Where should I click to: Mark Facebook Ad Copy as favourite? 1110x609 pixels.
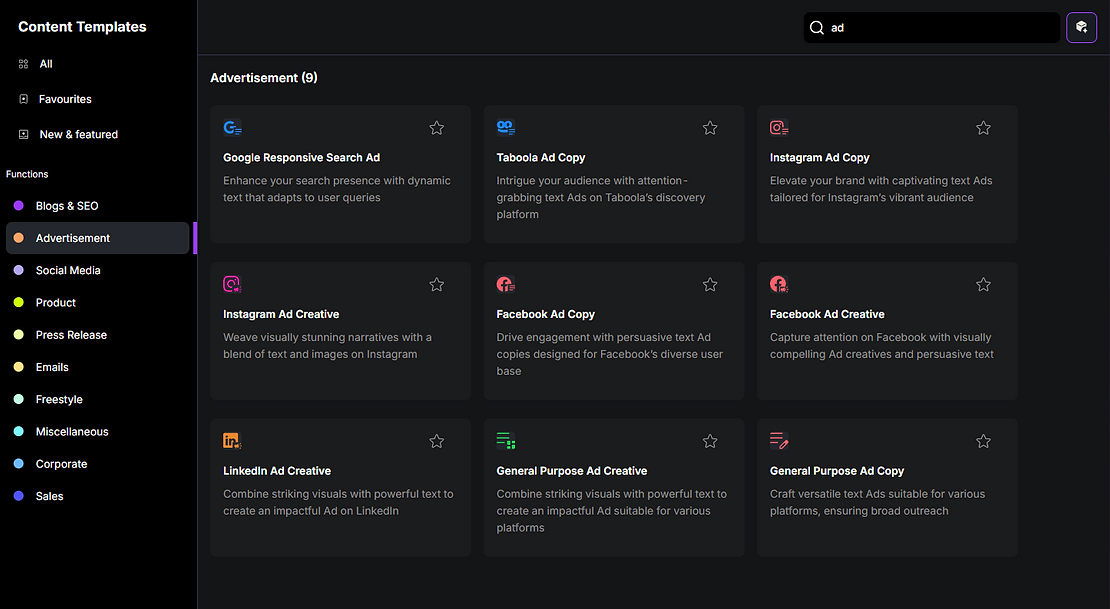(710, 284)
